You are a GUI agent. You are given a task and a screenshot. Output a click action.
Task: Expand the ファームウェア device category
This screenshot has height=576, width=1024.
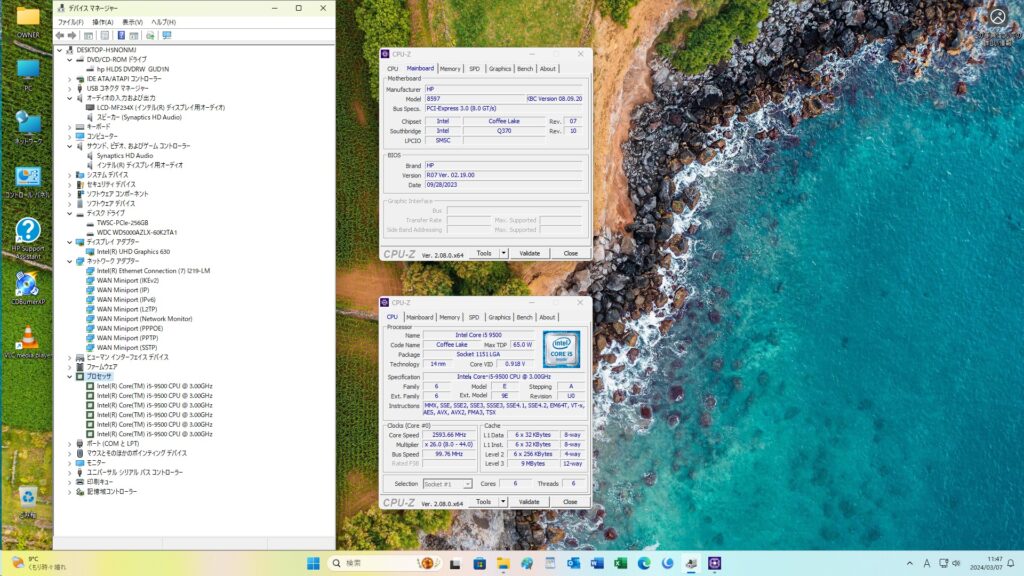point(69,367)
